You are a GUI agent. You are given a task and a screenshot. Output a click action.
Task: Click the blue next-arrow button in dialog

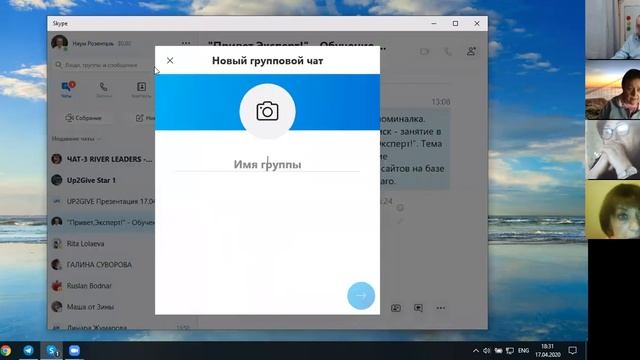tap(361, 296)
